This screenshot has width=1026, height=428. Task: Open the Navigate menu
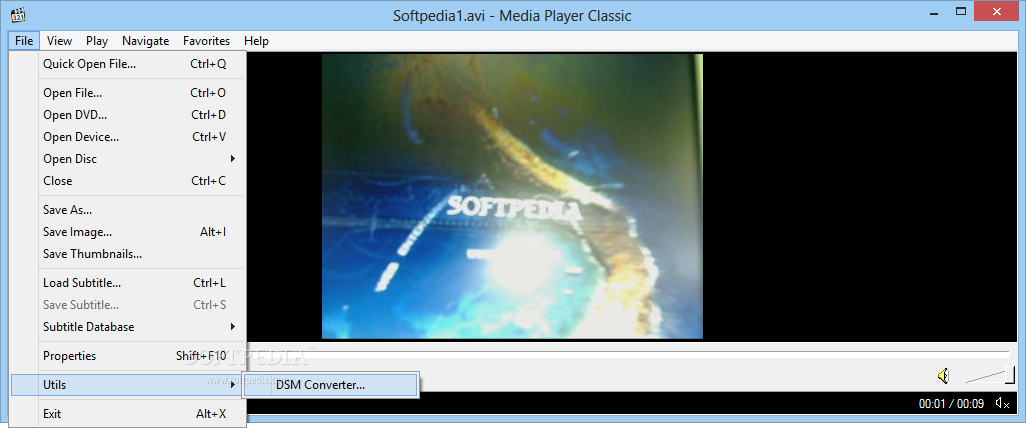(145, 41)
